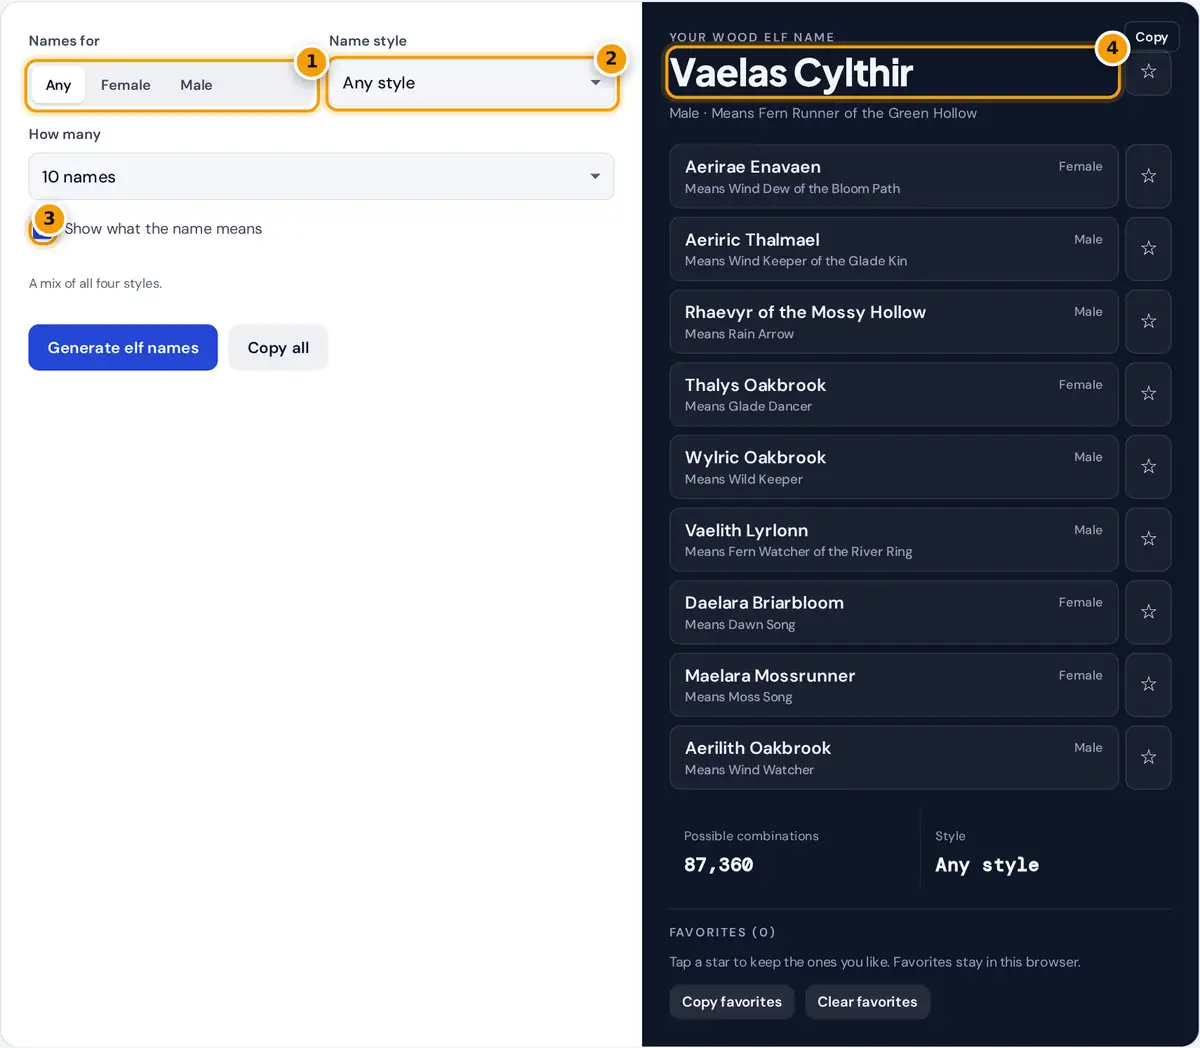The height and width of the screenshot is (1048, 1200).
Task: Click 'Means Wind Dew of the Bloom Path'
Action: tap(792, 189)
